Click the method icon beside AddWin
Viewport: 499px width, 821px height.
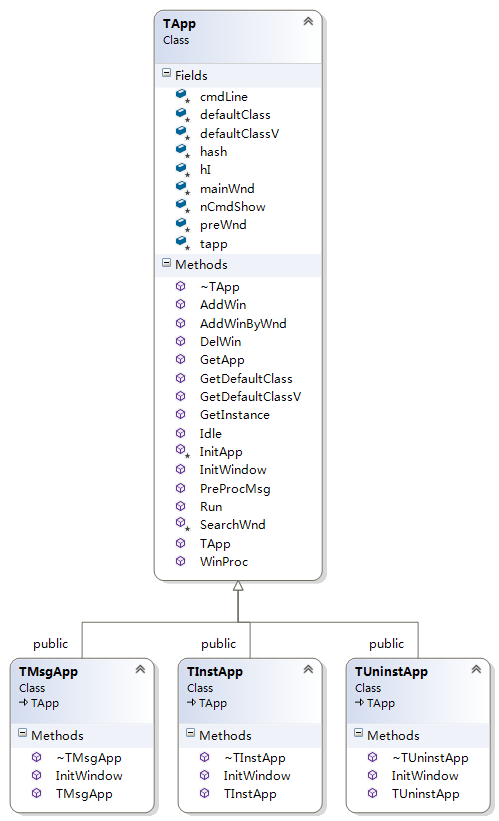pyautogui.click(x=181, y=304)
